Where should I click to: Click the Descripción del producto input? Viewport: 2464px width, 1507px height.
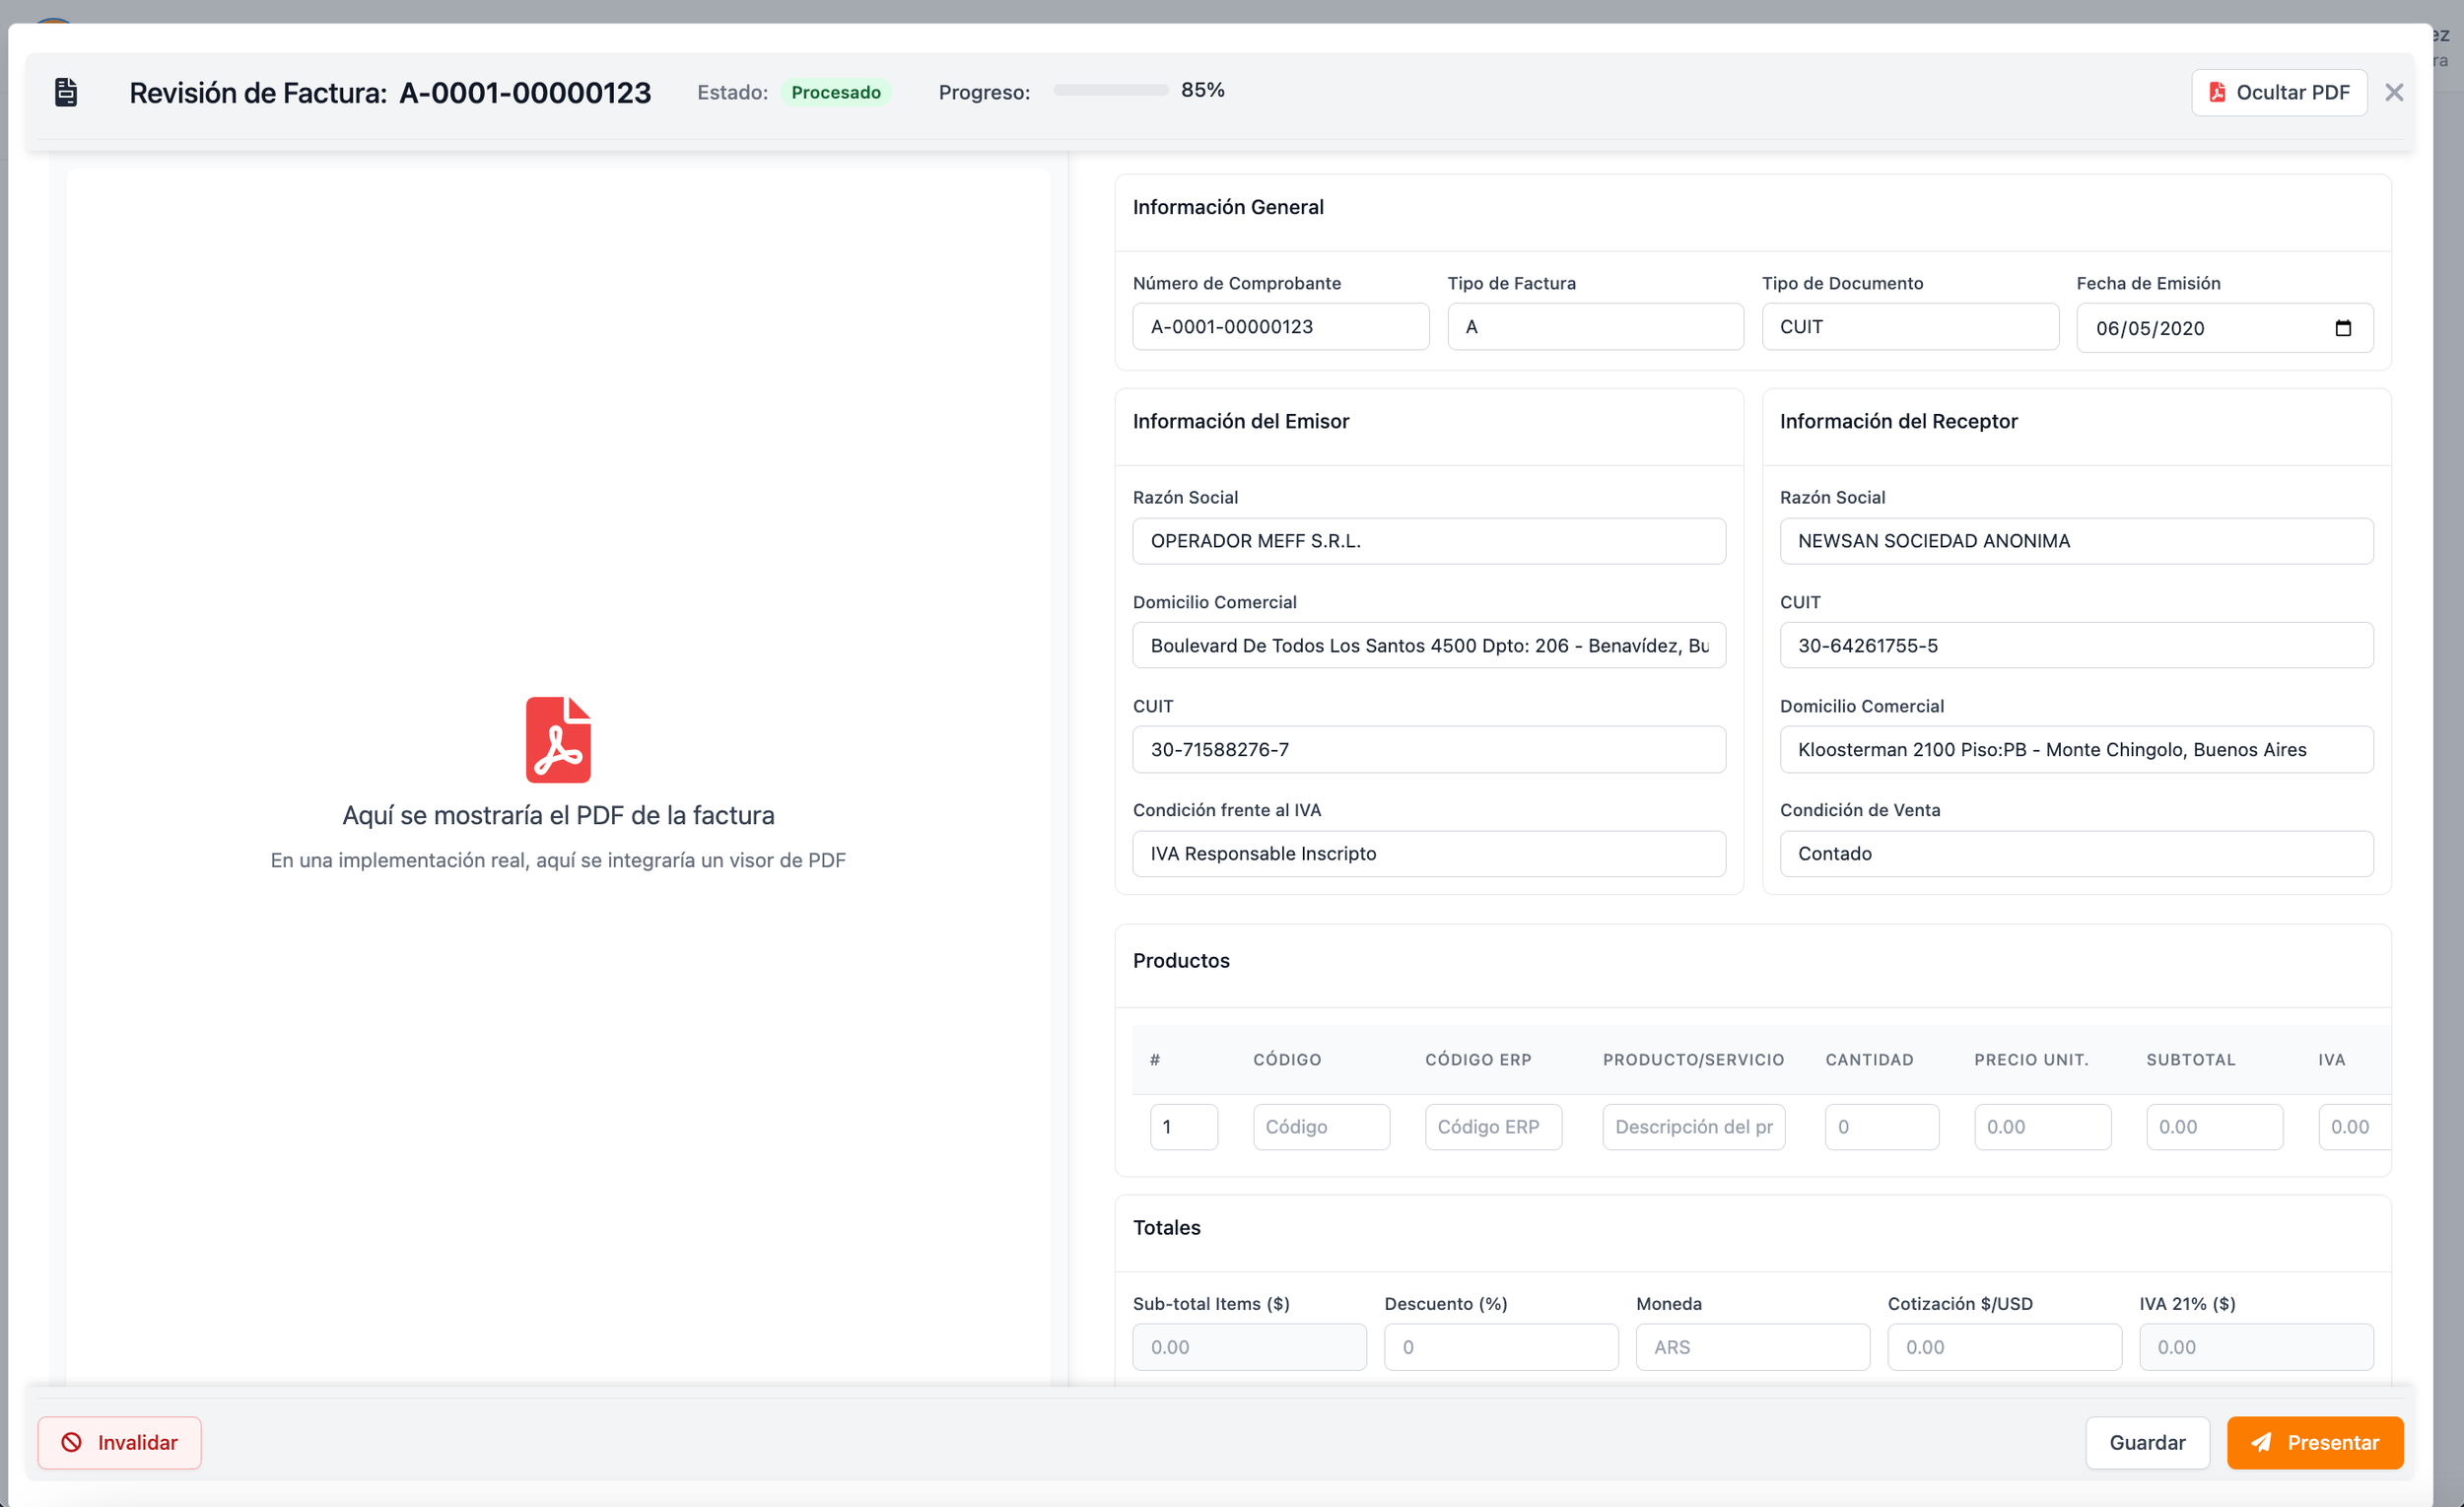pyautogui.click(x=1693, y=1127)
